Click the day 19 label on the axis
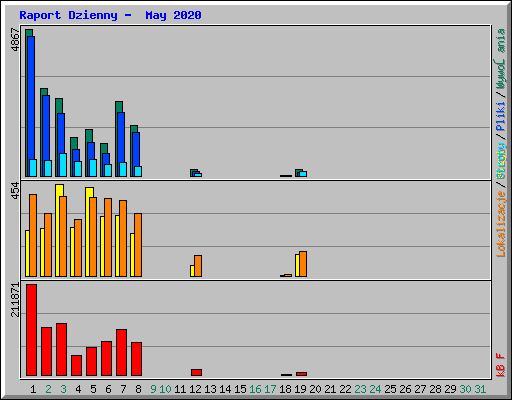 pyautogui.click(x=300, y=389)
